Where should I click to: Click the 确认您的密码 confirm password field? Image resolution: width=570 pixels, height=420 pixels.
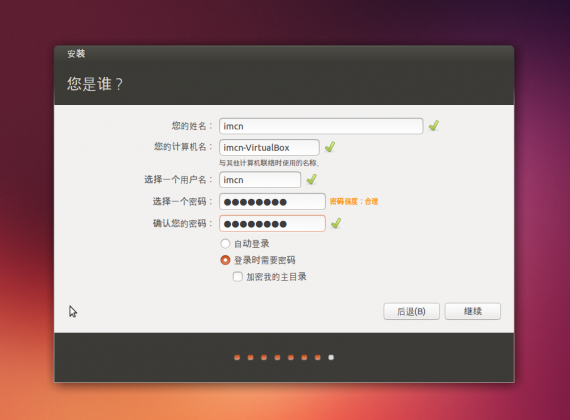pos(272,223)
